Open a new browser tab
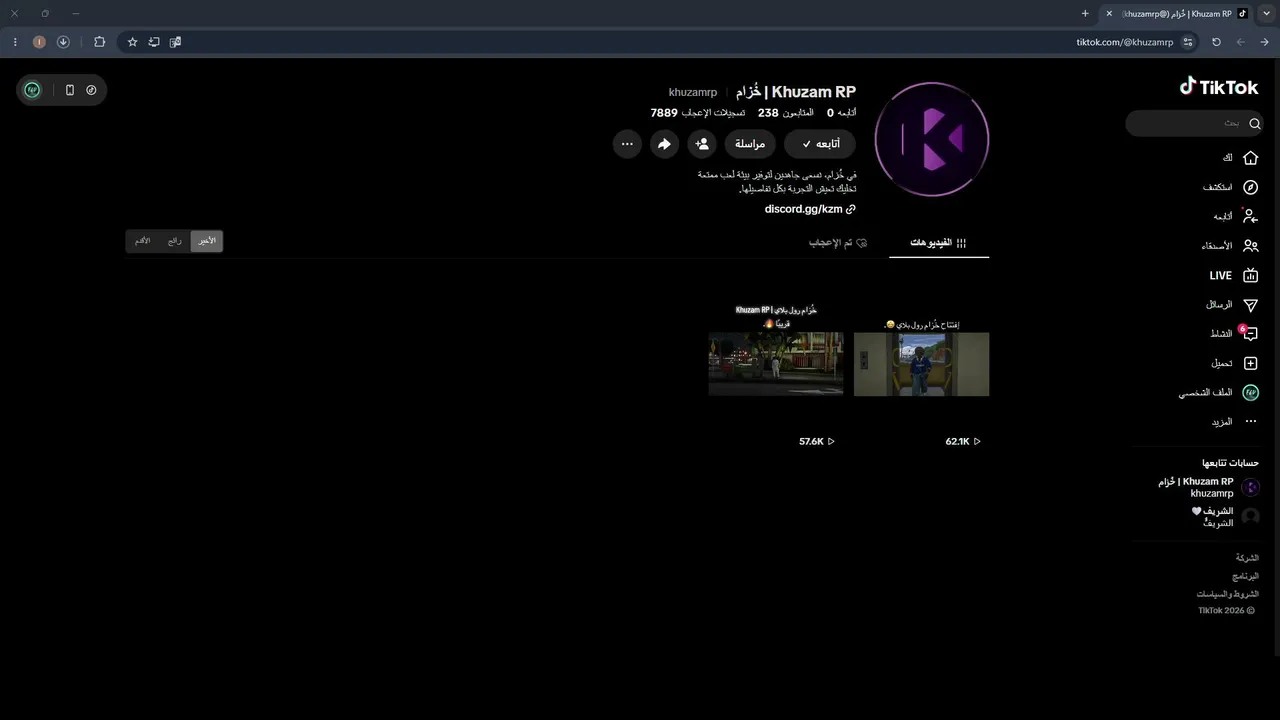This screenshot has width=1280, height=720. [x=1085, y=13]
